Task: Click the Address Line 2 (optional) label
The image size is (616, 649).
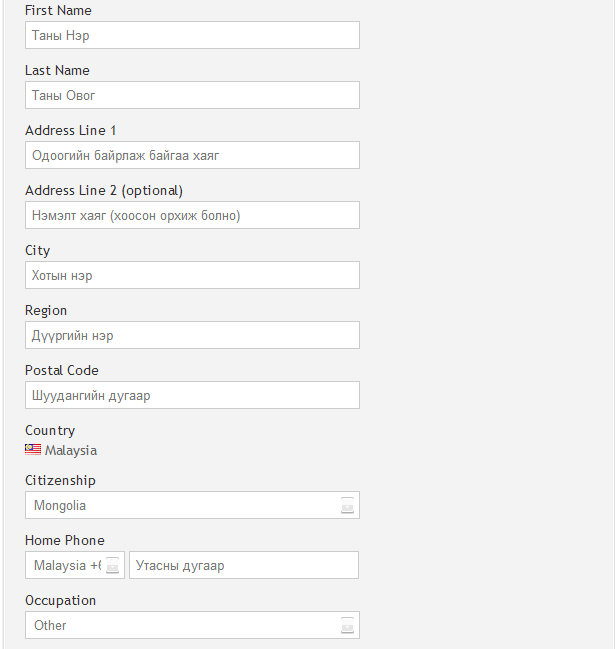Action: click(x=104, y=191)
